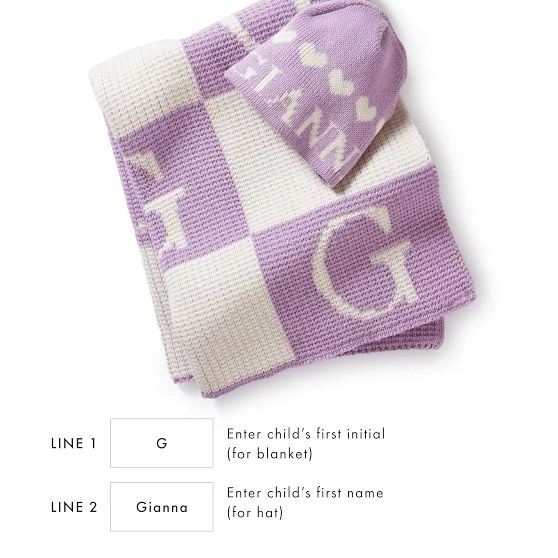The image size is (558, 558).
Task: Select the LINE 2 label
Action: click(x=74, y=507)
